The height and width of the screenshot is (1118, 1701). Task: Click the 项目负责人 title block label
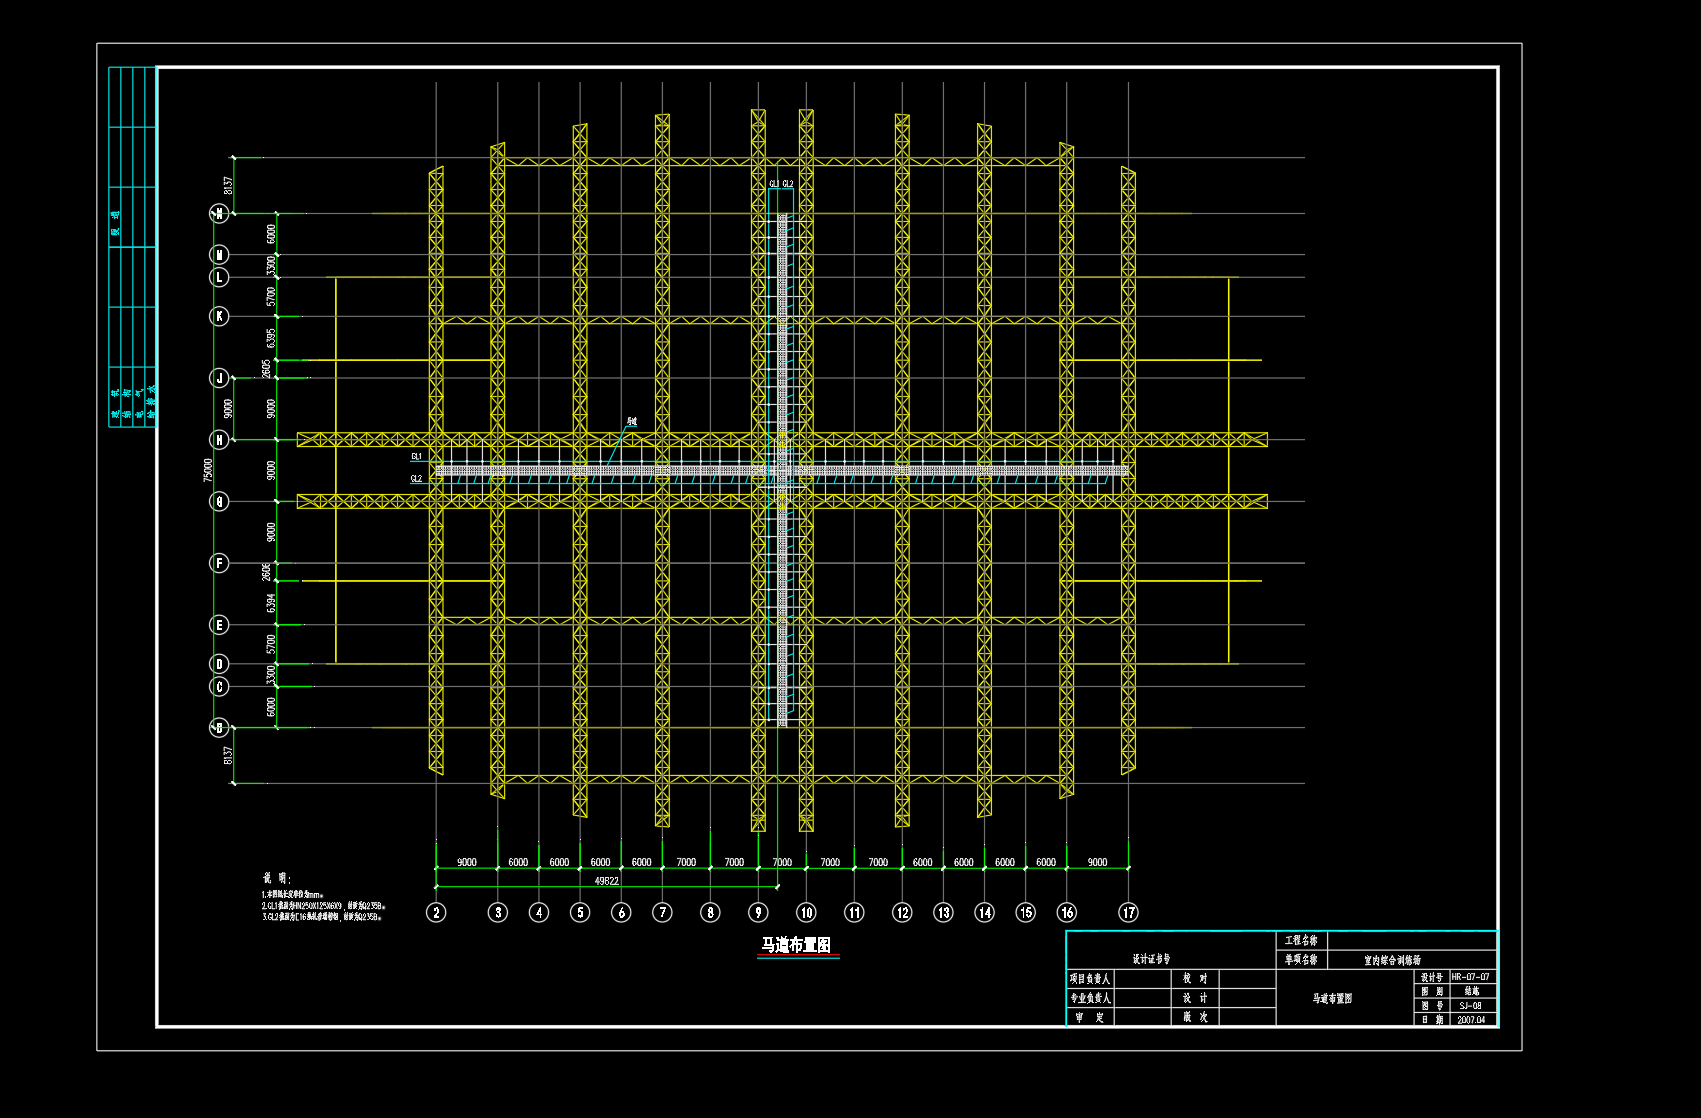click(x=1090, y=979)
